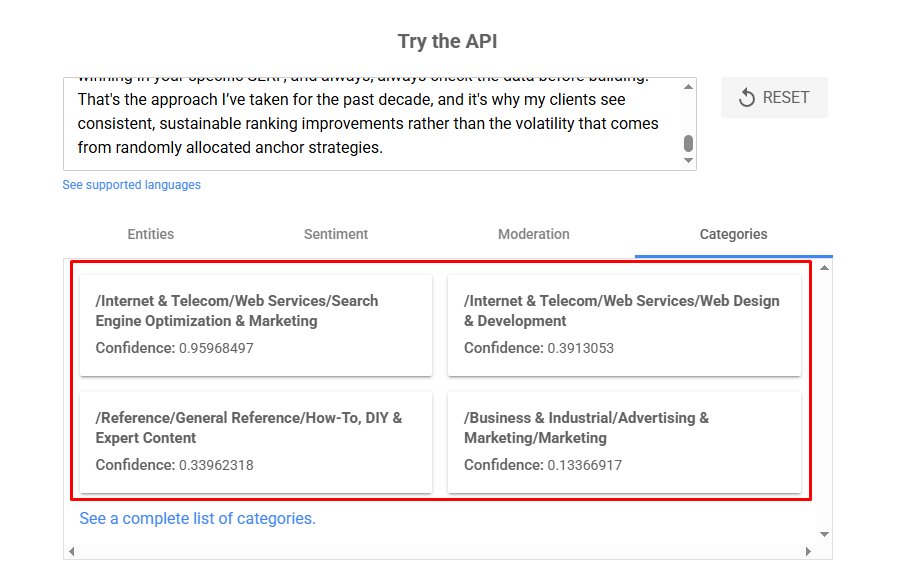This screenshot has height=577, width=904.
Task: Open the See supported languages link
Action: [131, 185]
